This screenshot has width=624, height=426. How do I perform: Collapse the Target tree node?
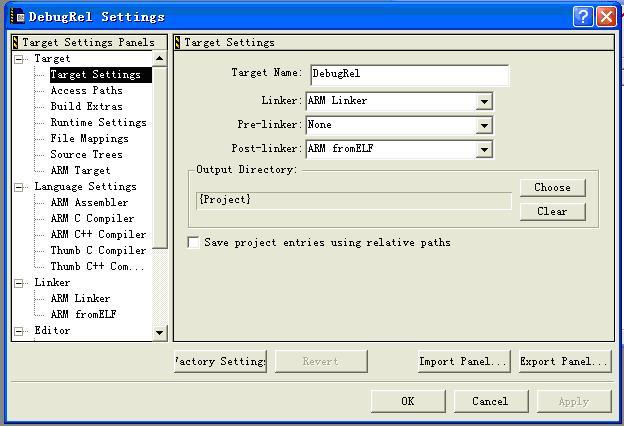[x=19, y=59]
